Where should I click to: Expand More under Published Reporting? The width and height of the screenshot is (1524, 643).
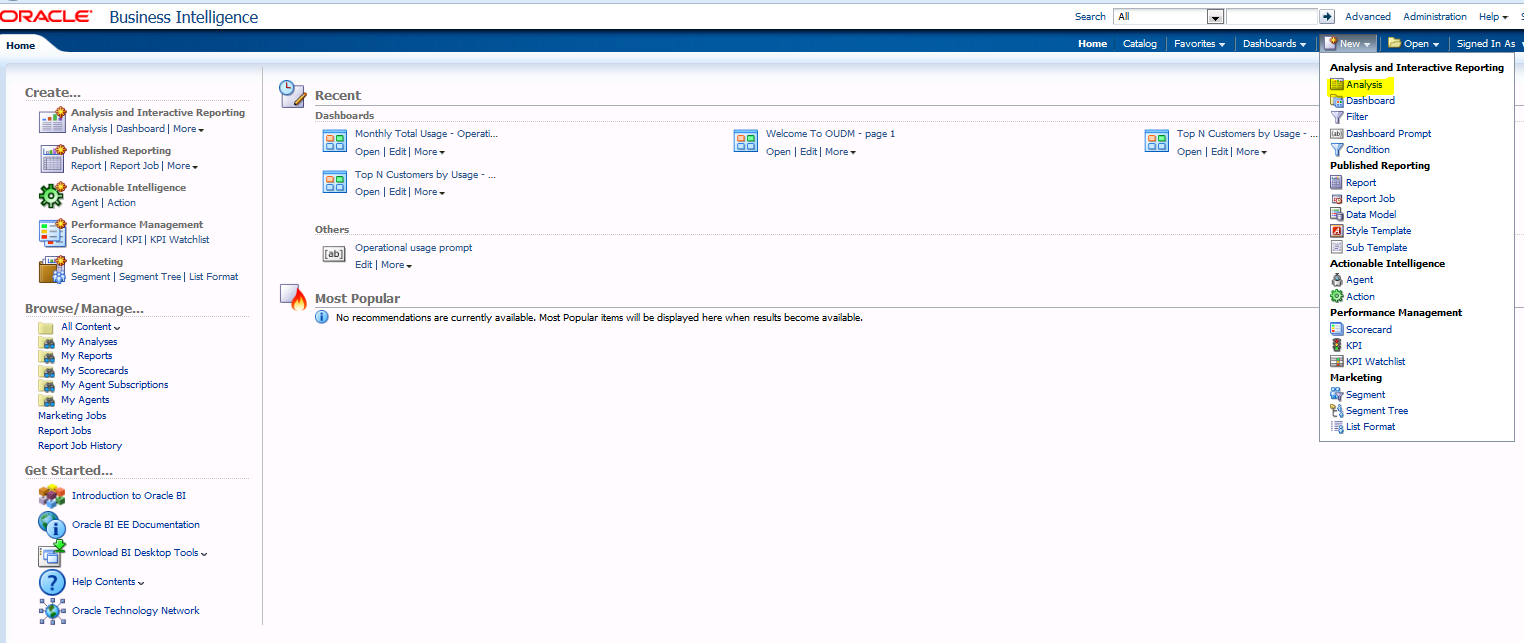pos(182,166)
